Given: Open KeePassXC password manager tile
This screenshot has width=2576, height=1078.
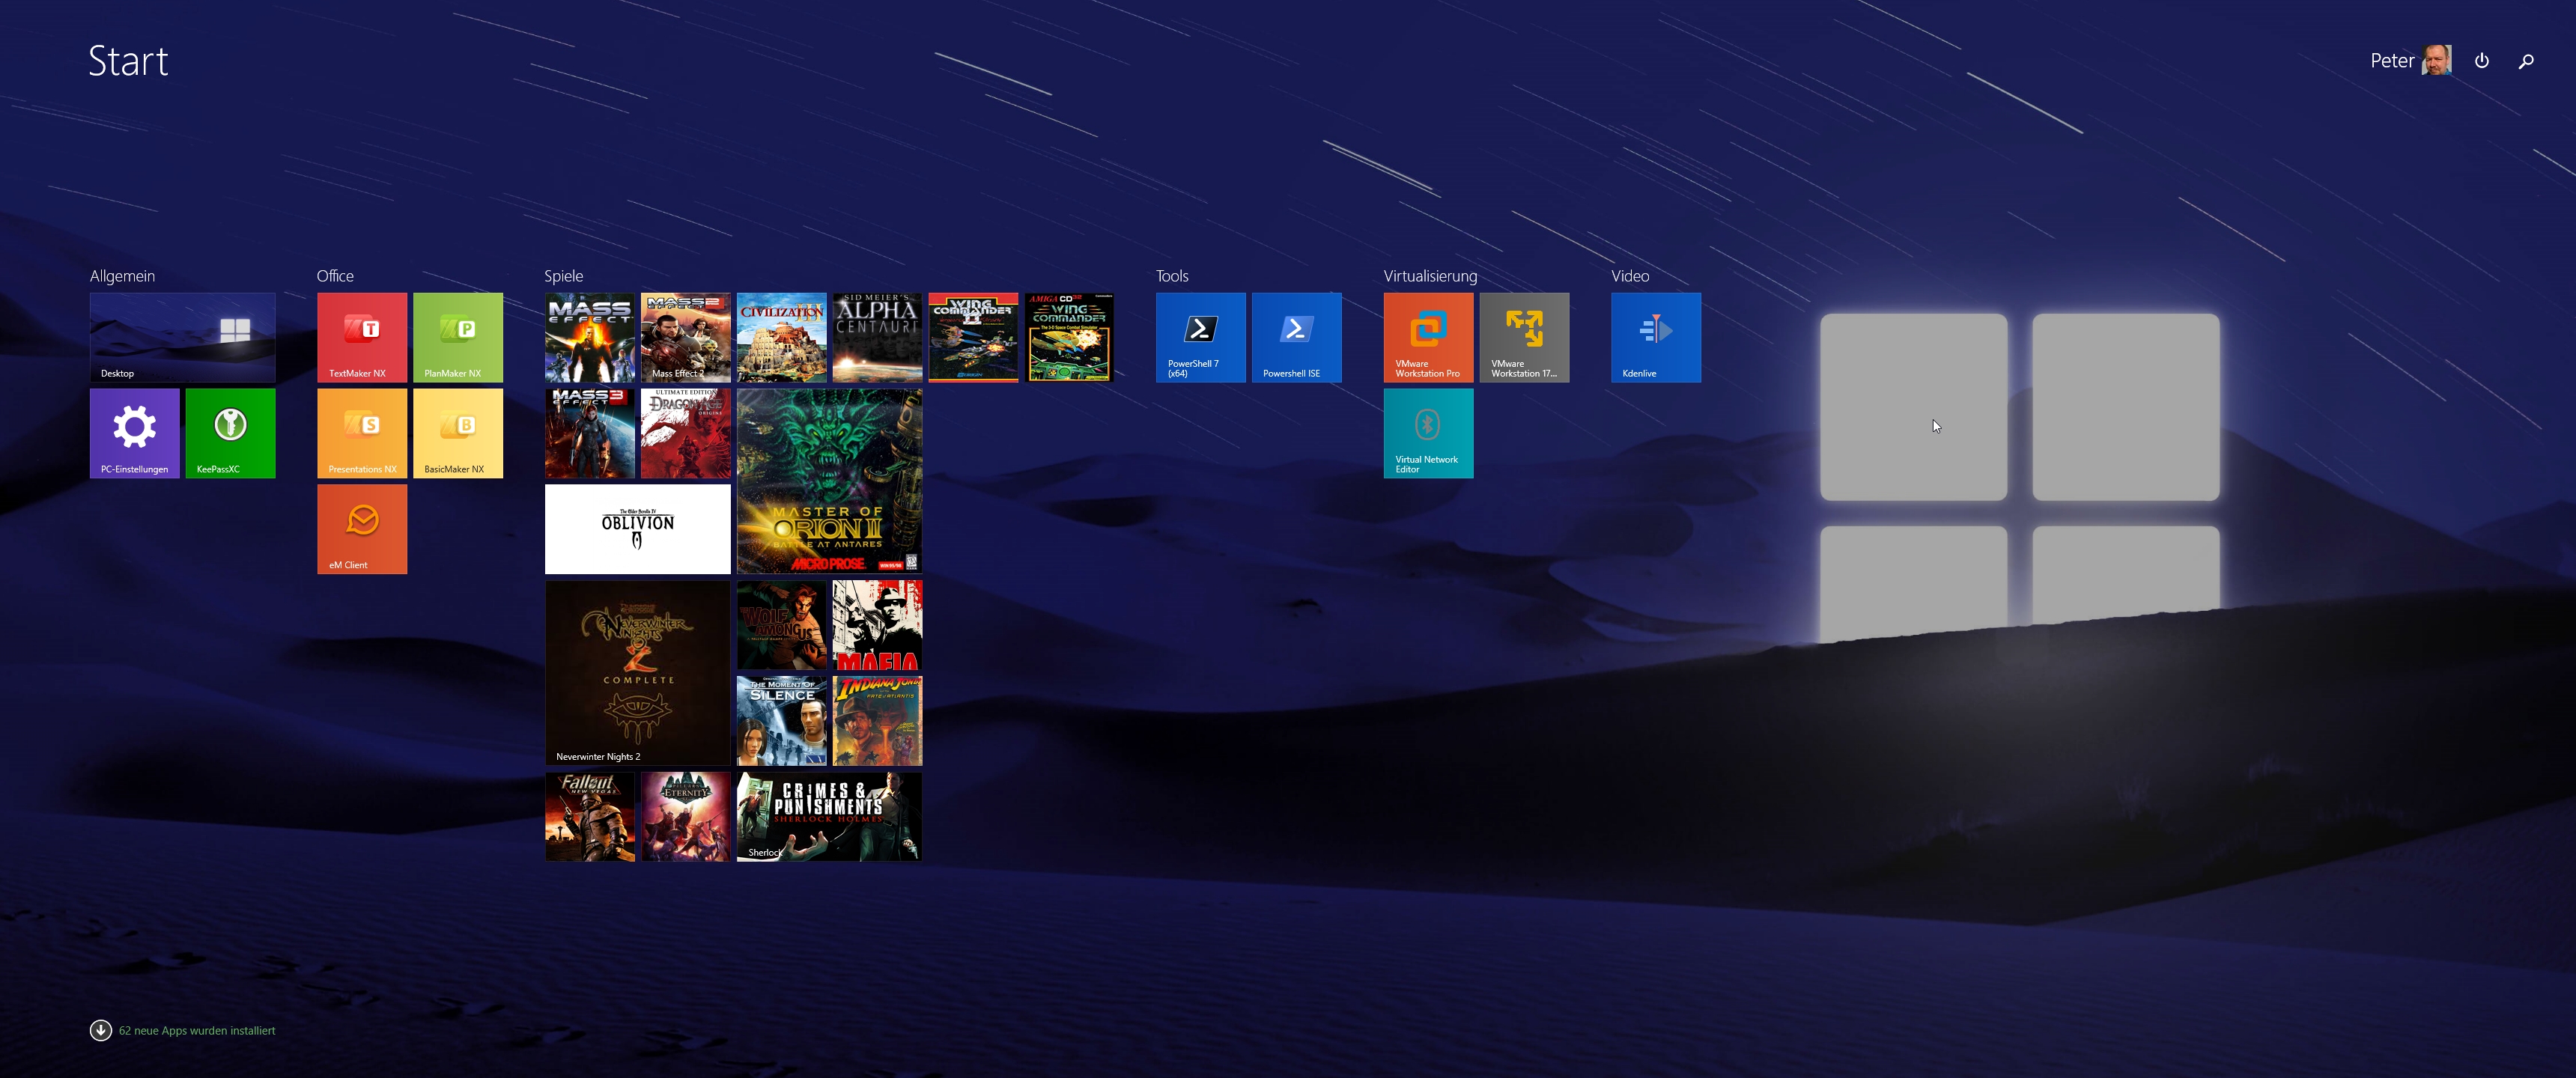Looking at the screenshot, I should (x=230, y=433).
